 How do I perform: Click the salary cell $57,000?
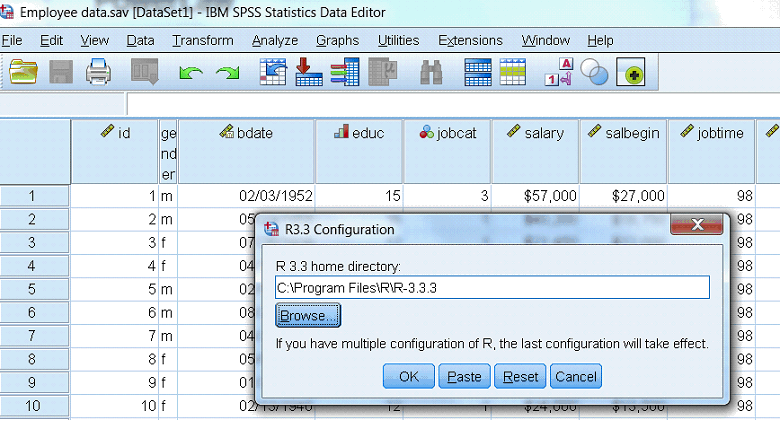coord(535,196)
